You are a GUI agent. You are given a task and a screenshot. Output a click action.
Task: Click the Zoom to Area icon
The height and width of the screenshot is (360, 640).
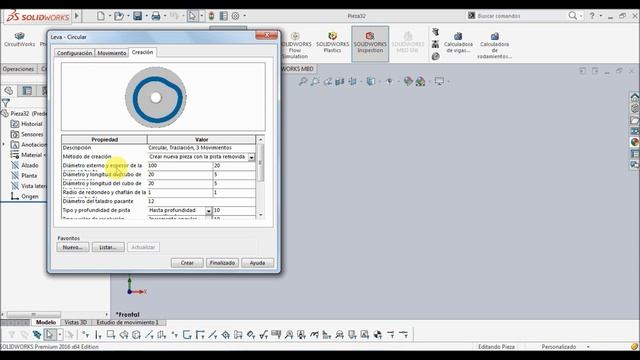[x=315, y=82]
